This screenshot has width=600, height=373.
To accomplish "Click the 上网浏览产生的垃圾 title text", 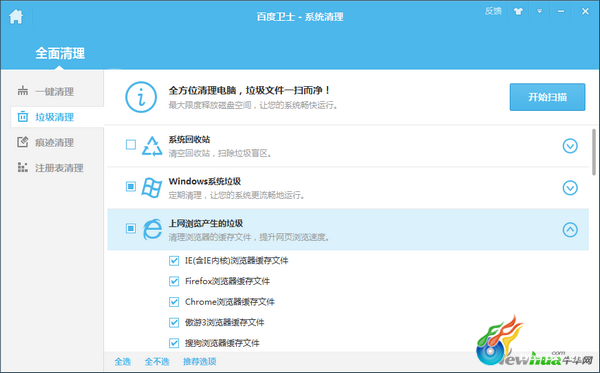I will 206,223.
